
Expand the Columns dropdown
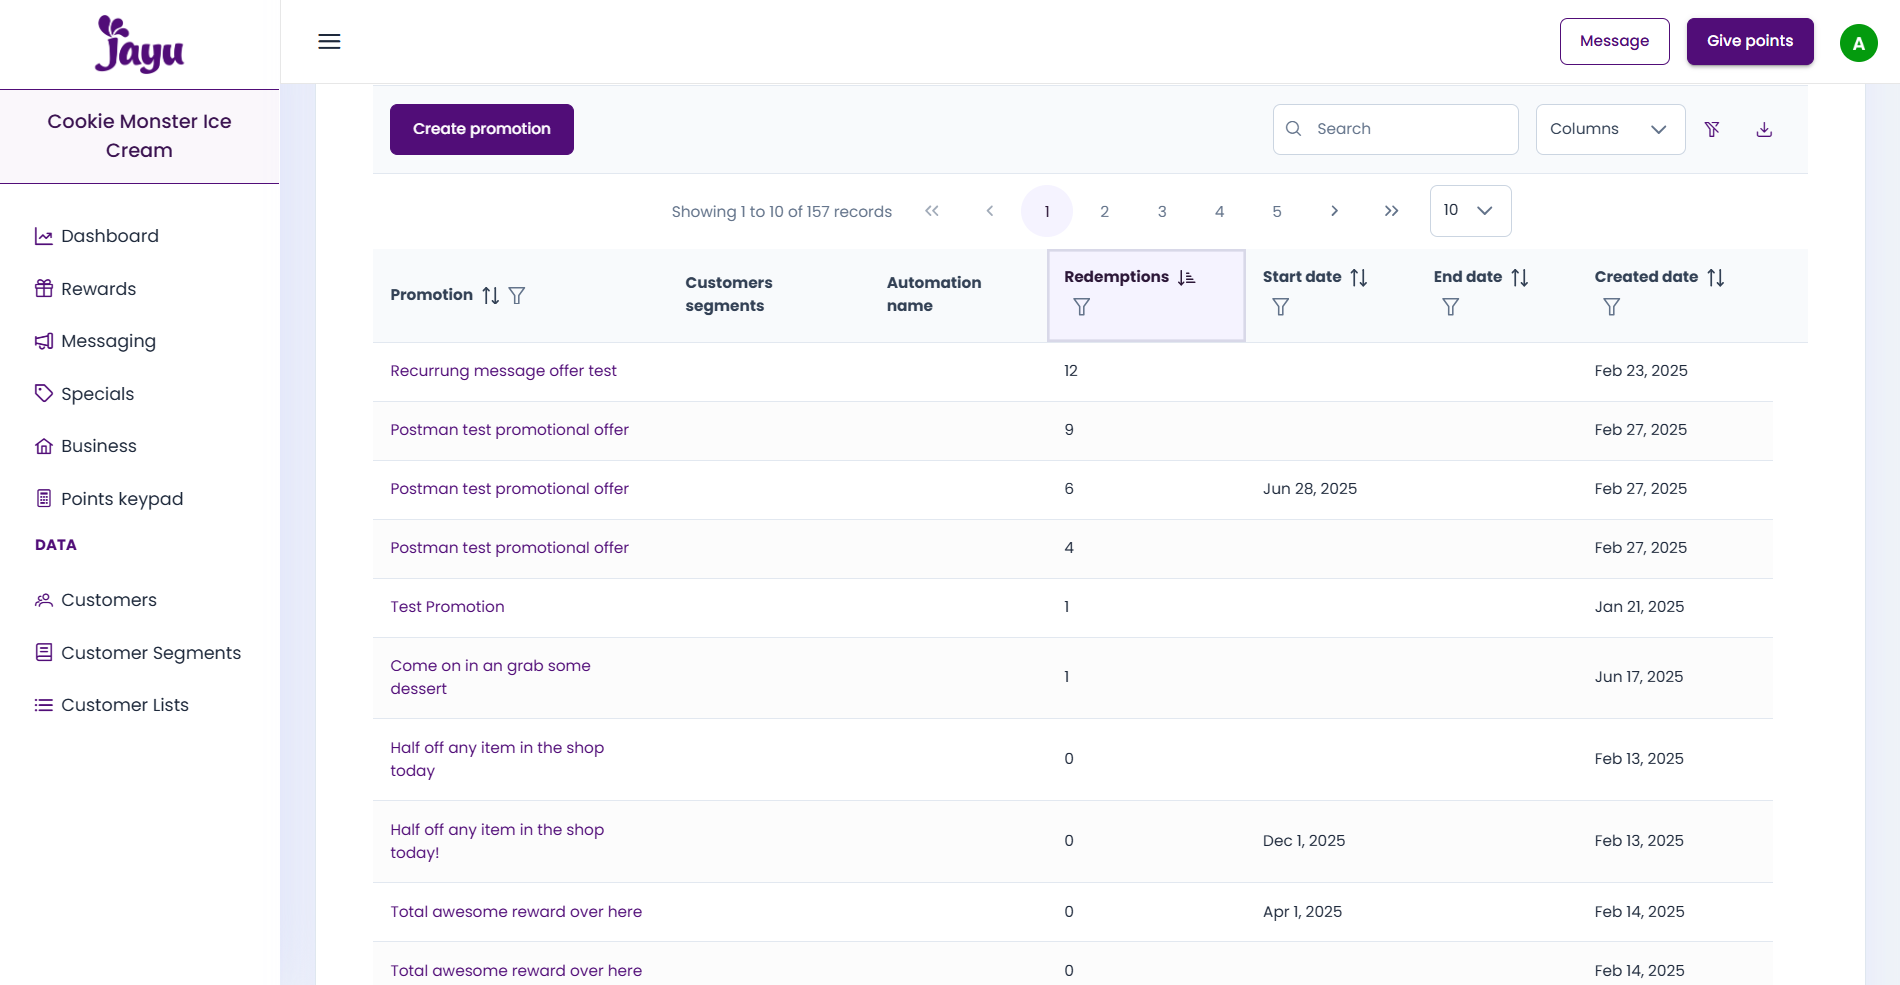1609,129
